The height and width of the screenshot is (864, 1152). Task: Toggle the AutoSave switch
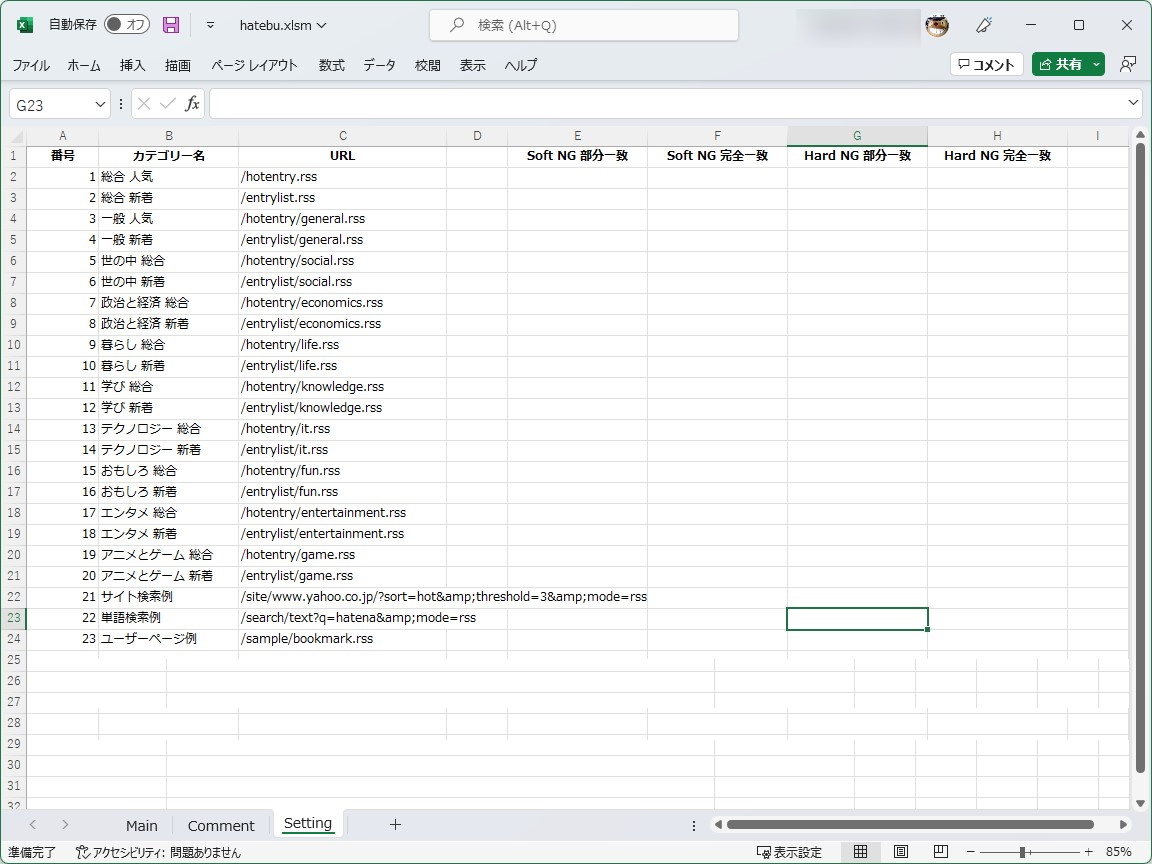click(x=127, y=24)
